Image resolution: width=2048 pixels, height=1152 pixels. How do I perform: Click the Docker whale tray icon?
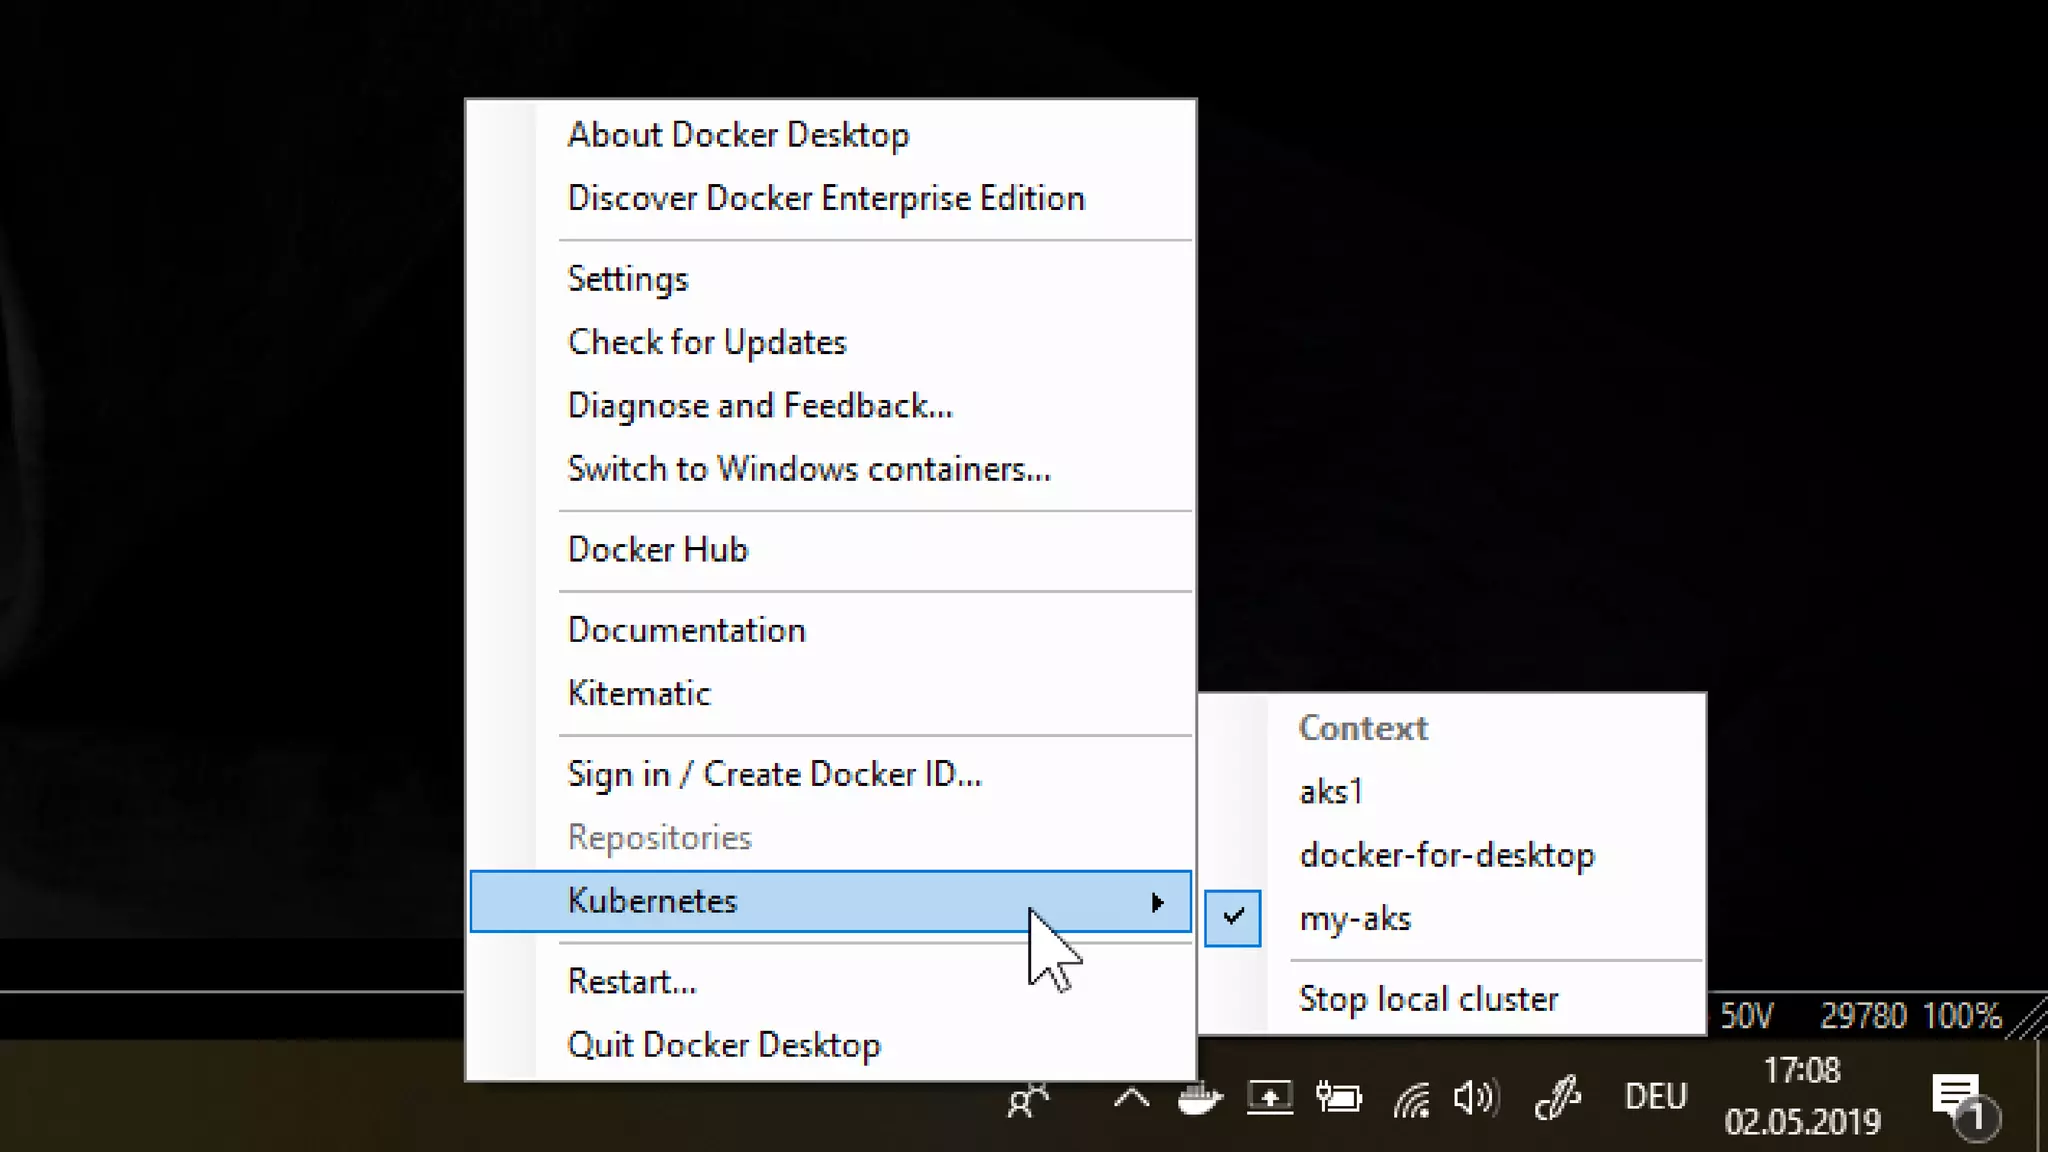point(1200,1099)
